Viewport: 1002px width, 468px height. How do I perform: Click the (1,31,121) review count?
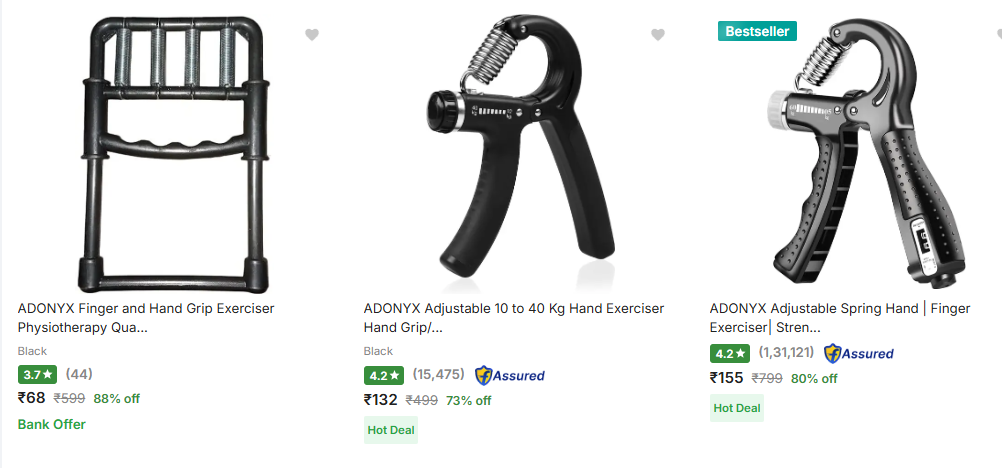[x=786, y=352]
